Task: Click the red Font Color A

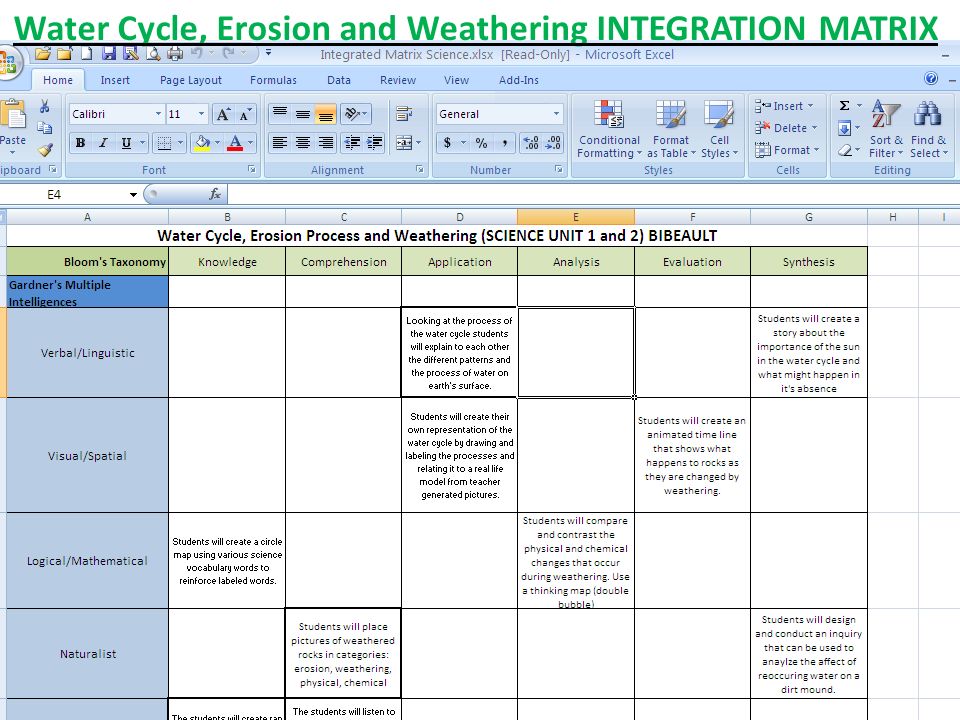Action: pos(235,143)
